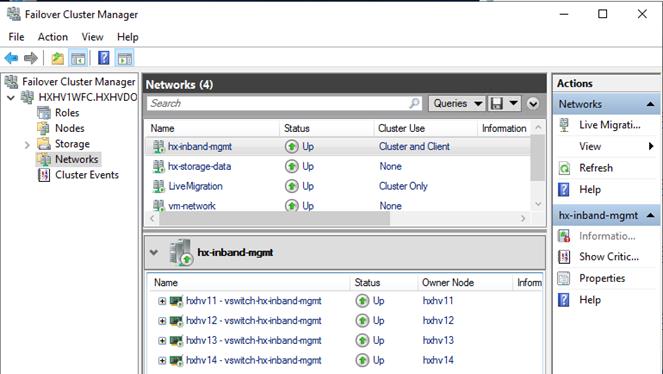This screenshot has width=663, height=374.
Task: Click the hxhv14 network adapter icon
Action: point(176,360)
